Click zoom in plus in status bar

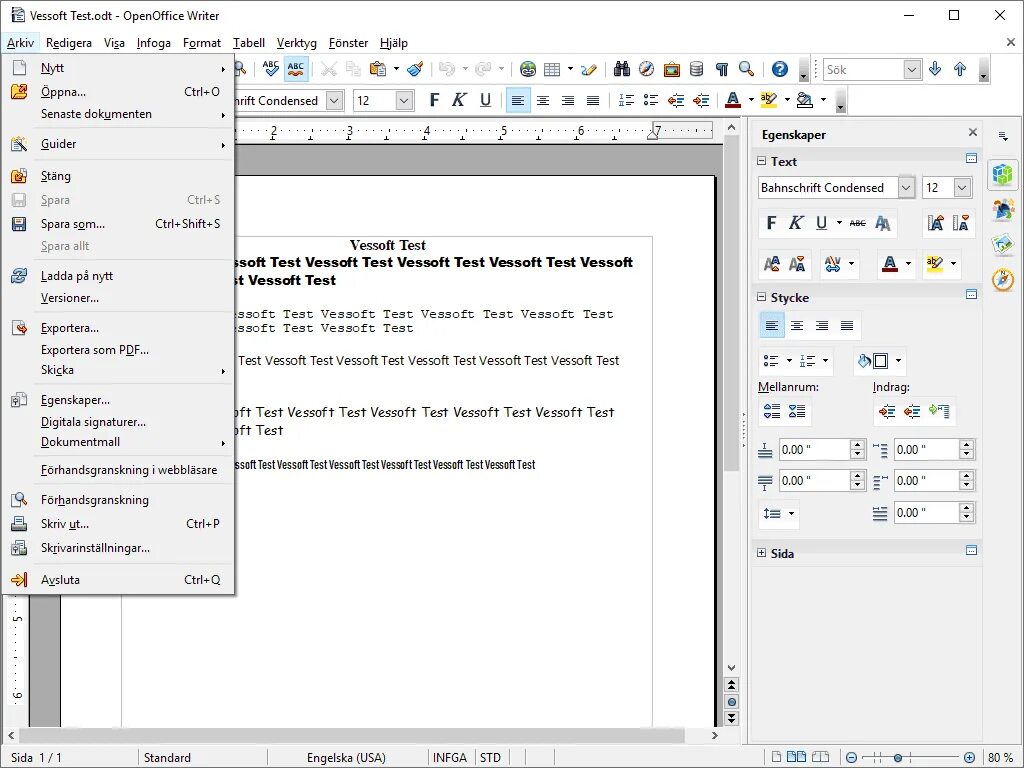[969, 758]
